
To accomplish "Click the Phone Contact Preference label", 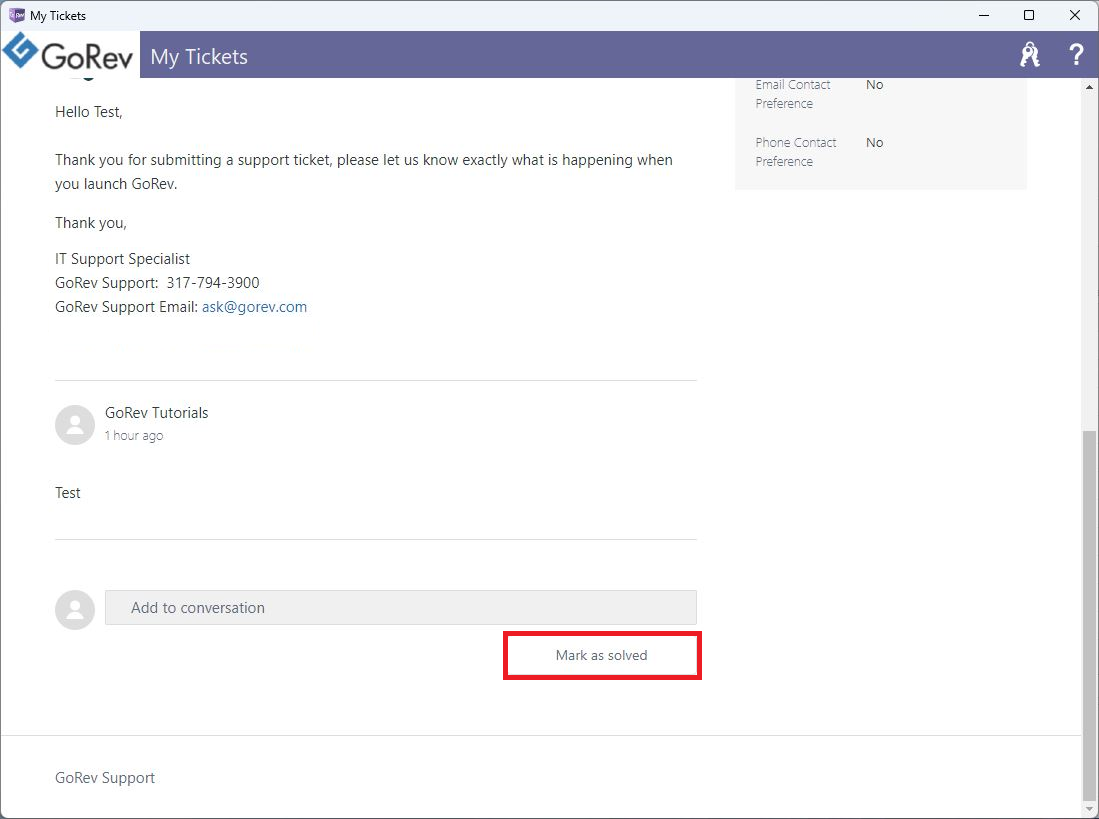I will [796, 152].
